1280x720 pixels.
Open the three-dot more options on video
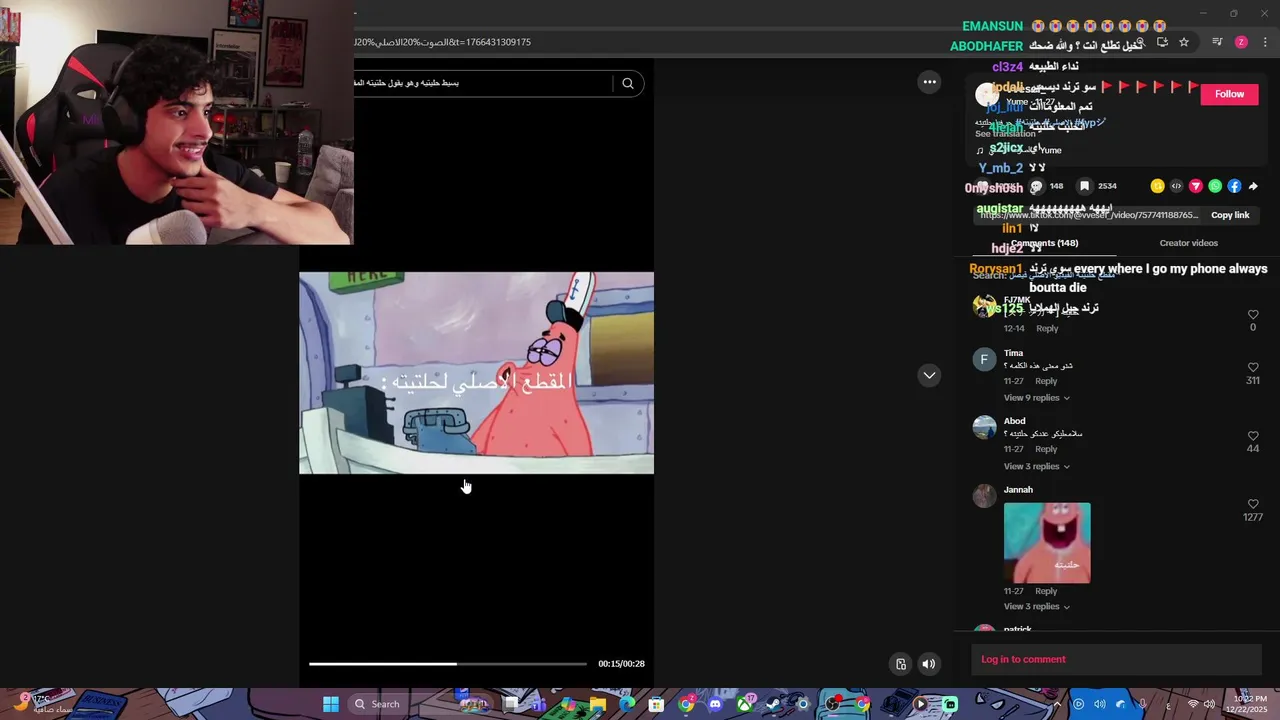point(929,82)
